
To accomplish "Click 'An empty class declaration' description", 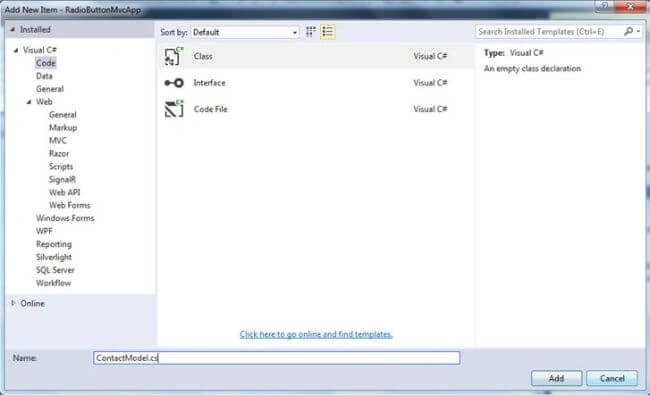I will 532,69.
